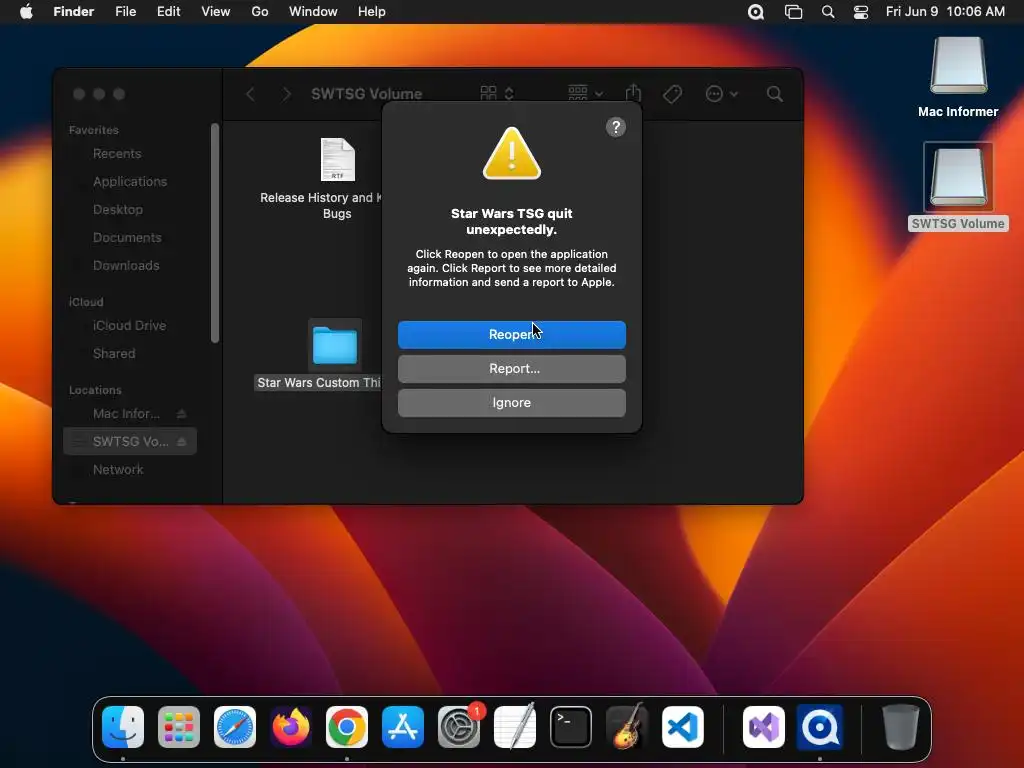Screen dimensions: 1024x768
Task: Click the Finder window search icon
Action: [775, 94]
